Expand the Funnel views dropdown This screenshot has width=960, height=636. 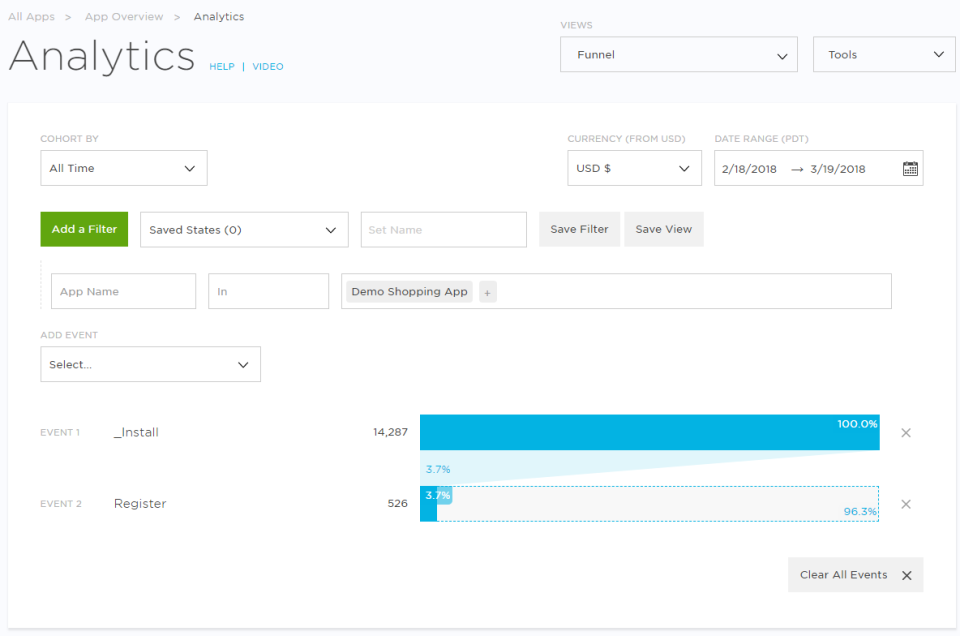click(x=678, y=55)
